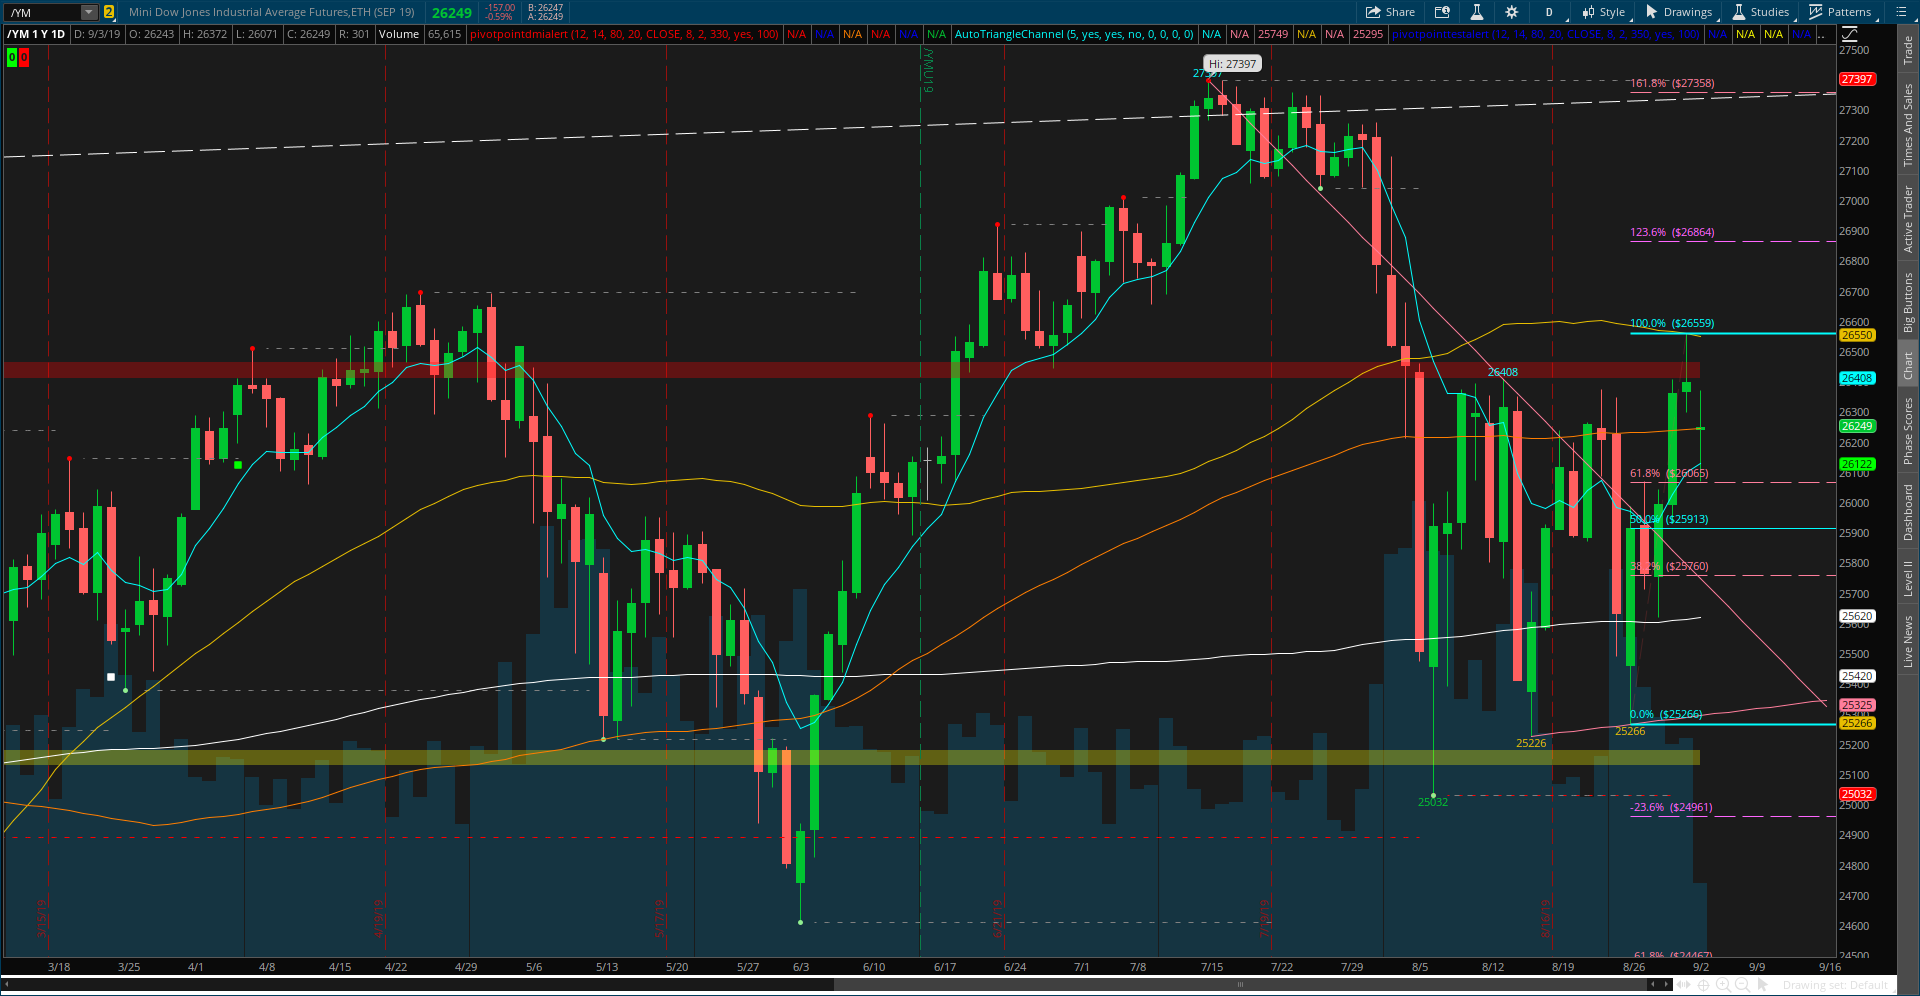1920x996 pixels.
Task: Click the white 25620 price axis label
Action: point(1857,616)
